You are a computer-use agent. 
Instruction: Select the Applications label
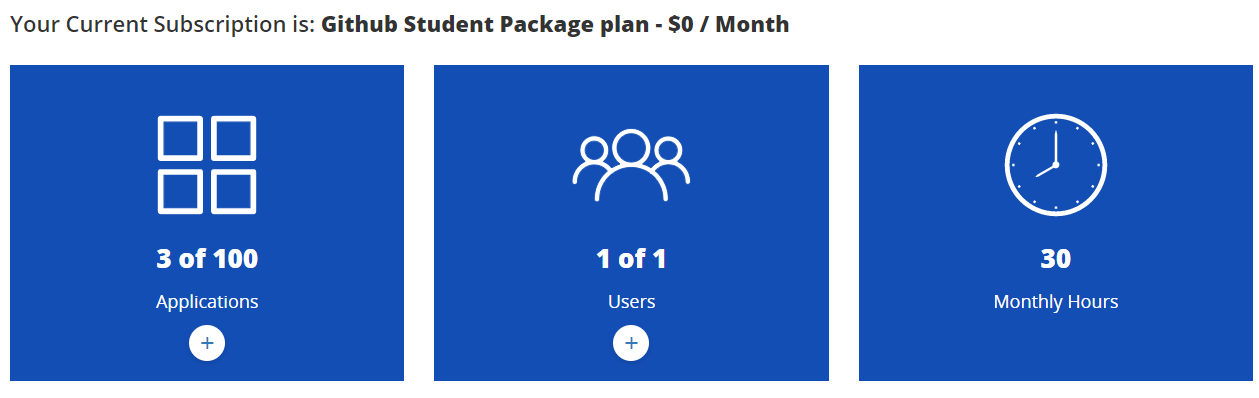point(207,301)
